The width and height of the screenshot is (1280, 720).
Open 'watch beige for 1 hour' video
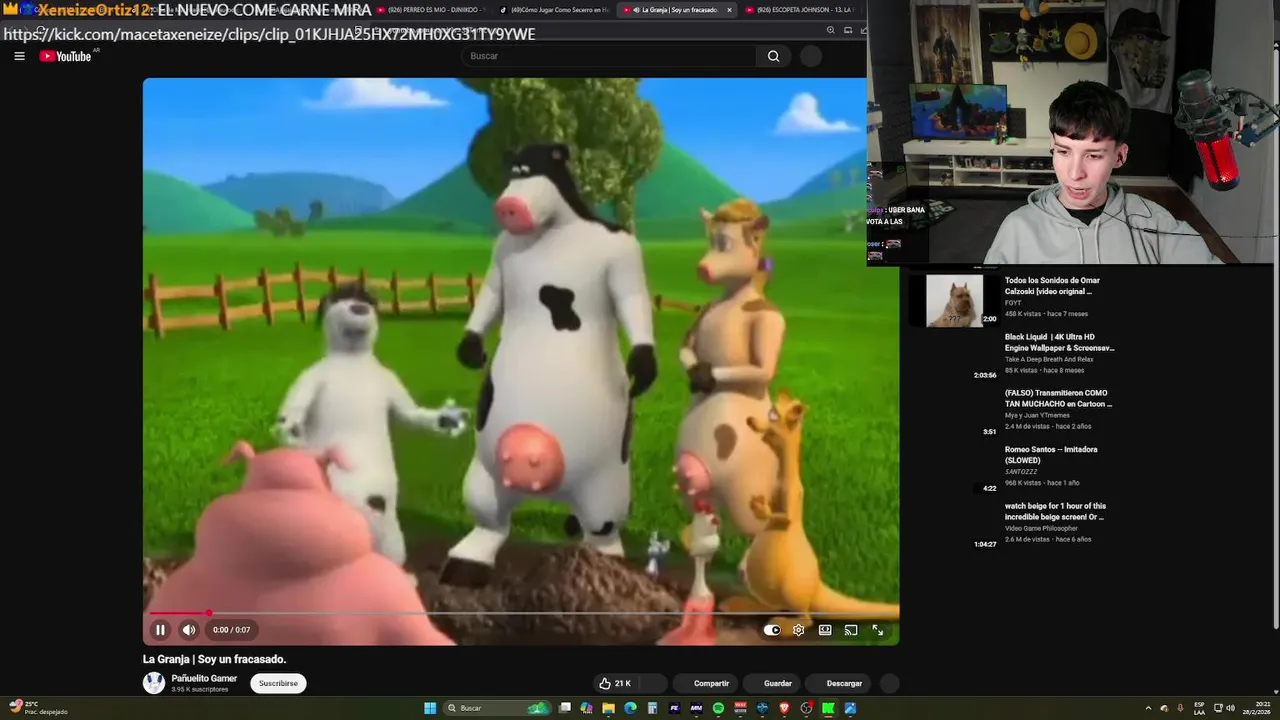pos(1055,511)
